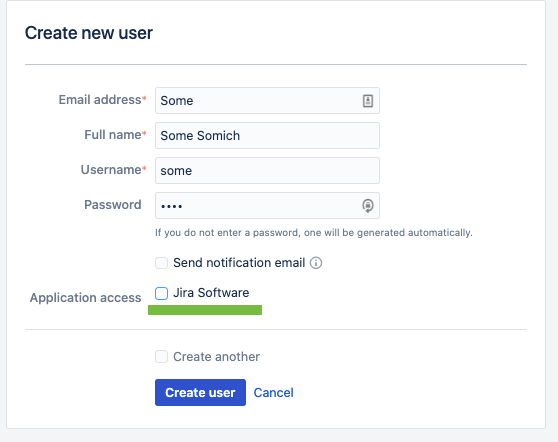Click inside the Password field
Screen dimensions: 558x442
267,205
